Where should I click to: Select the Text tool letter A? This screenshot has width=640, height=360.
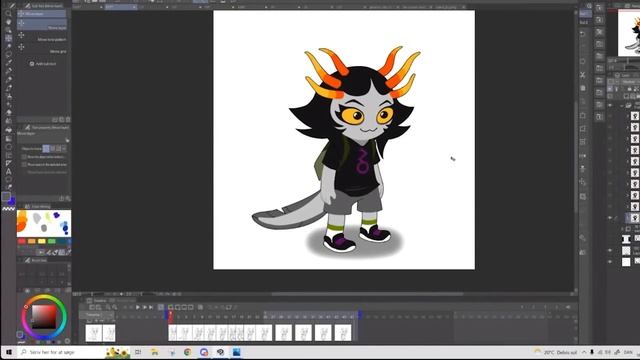8,171
